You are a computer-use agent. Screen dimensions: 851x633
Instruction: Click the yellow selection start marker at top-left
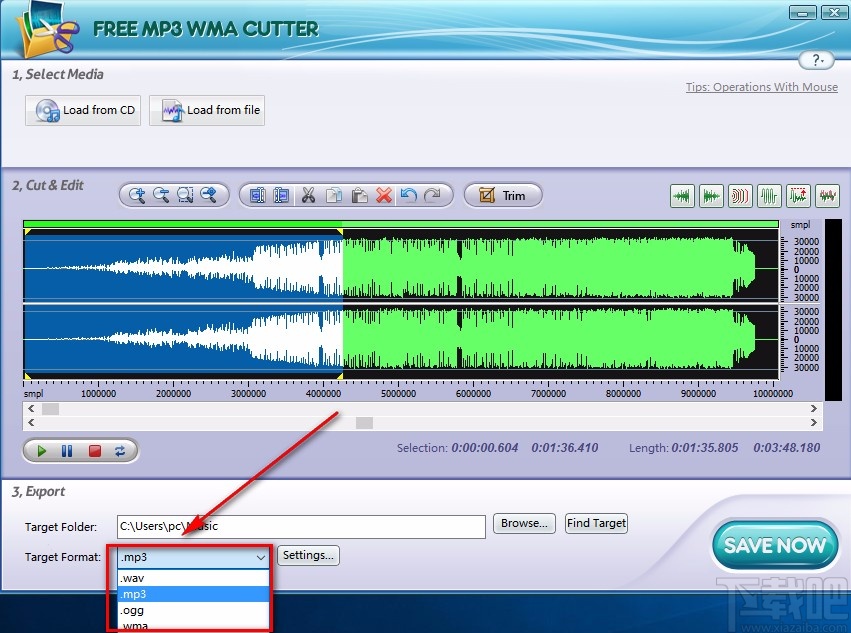click(27, 232)
